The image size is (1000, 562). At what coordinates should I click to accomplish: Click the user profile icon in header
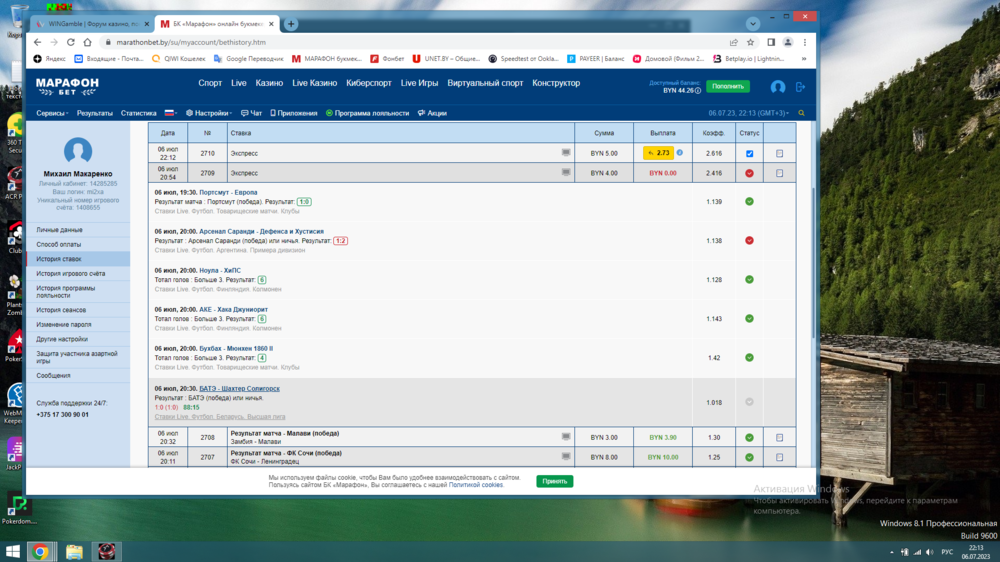[778, 87]
